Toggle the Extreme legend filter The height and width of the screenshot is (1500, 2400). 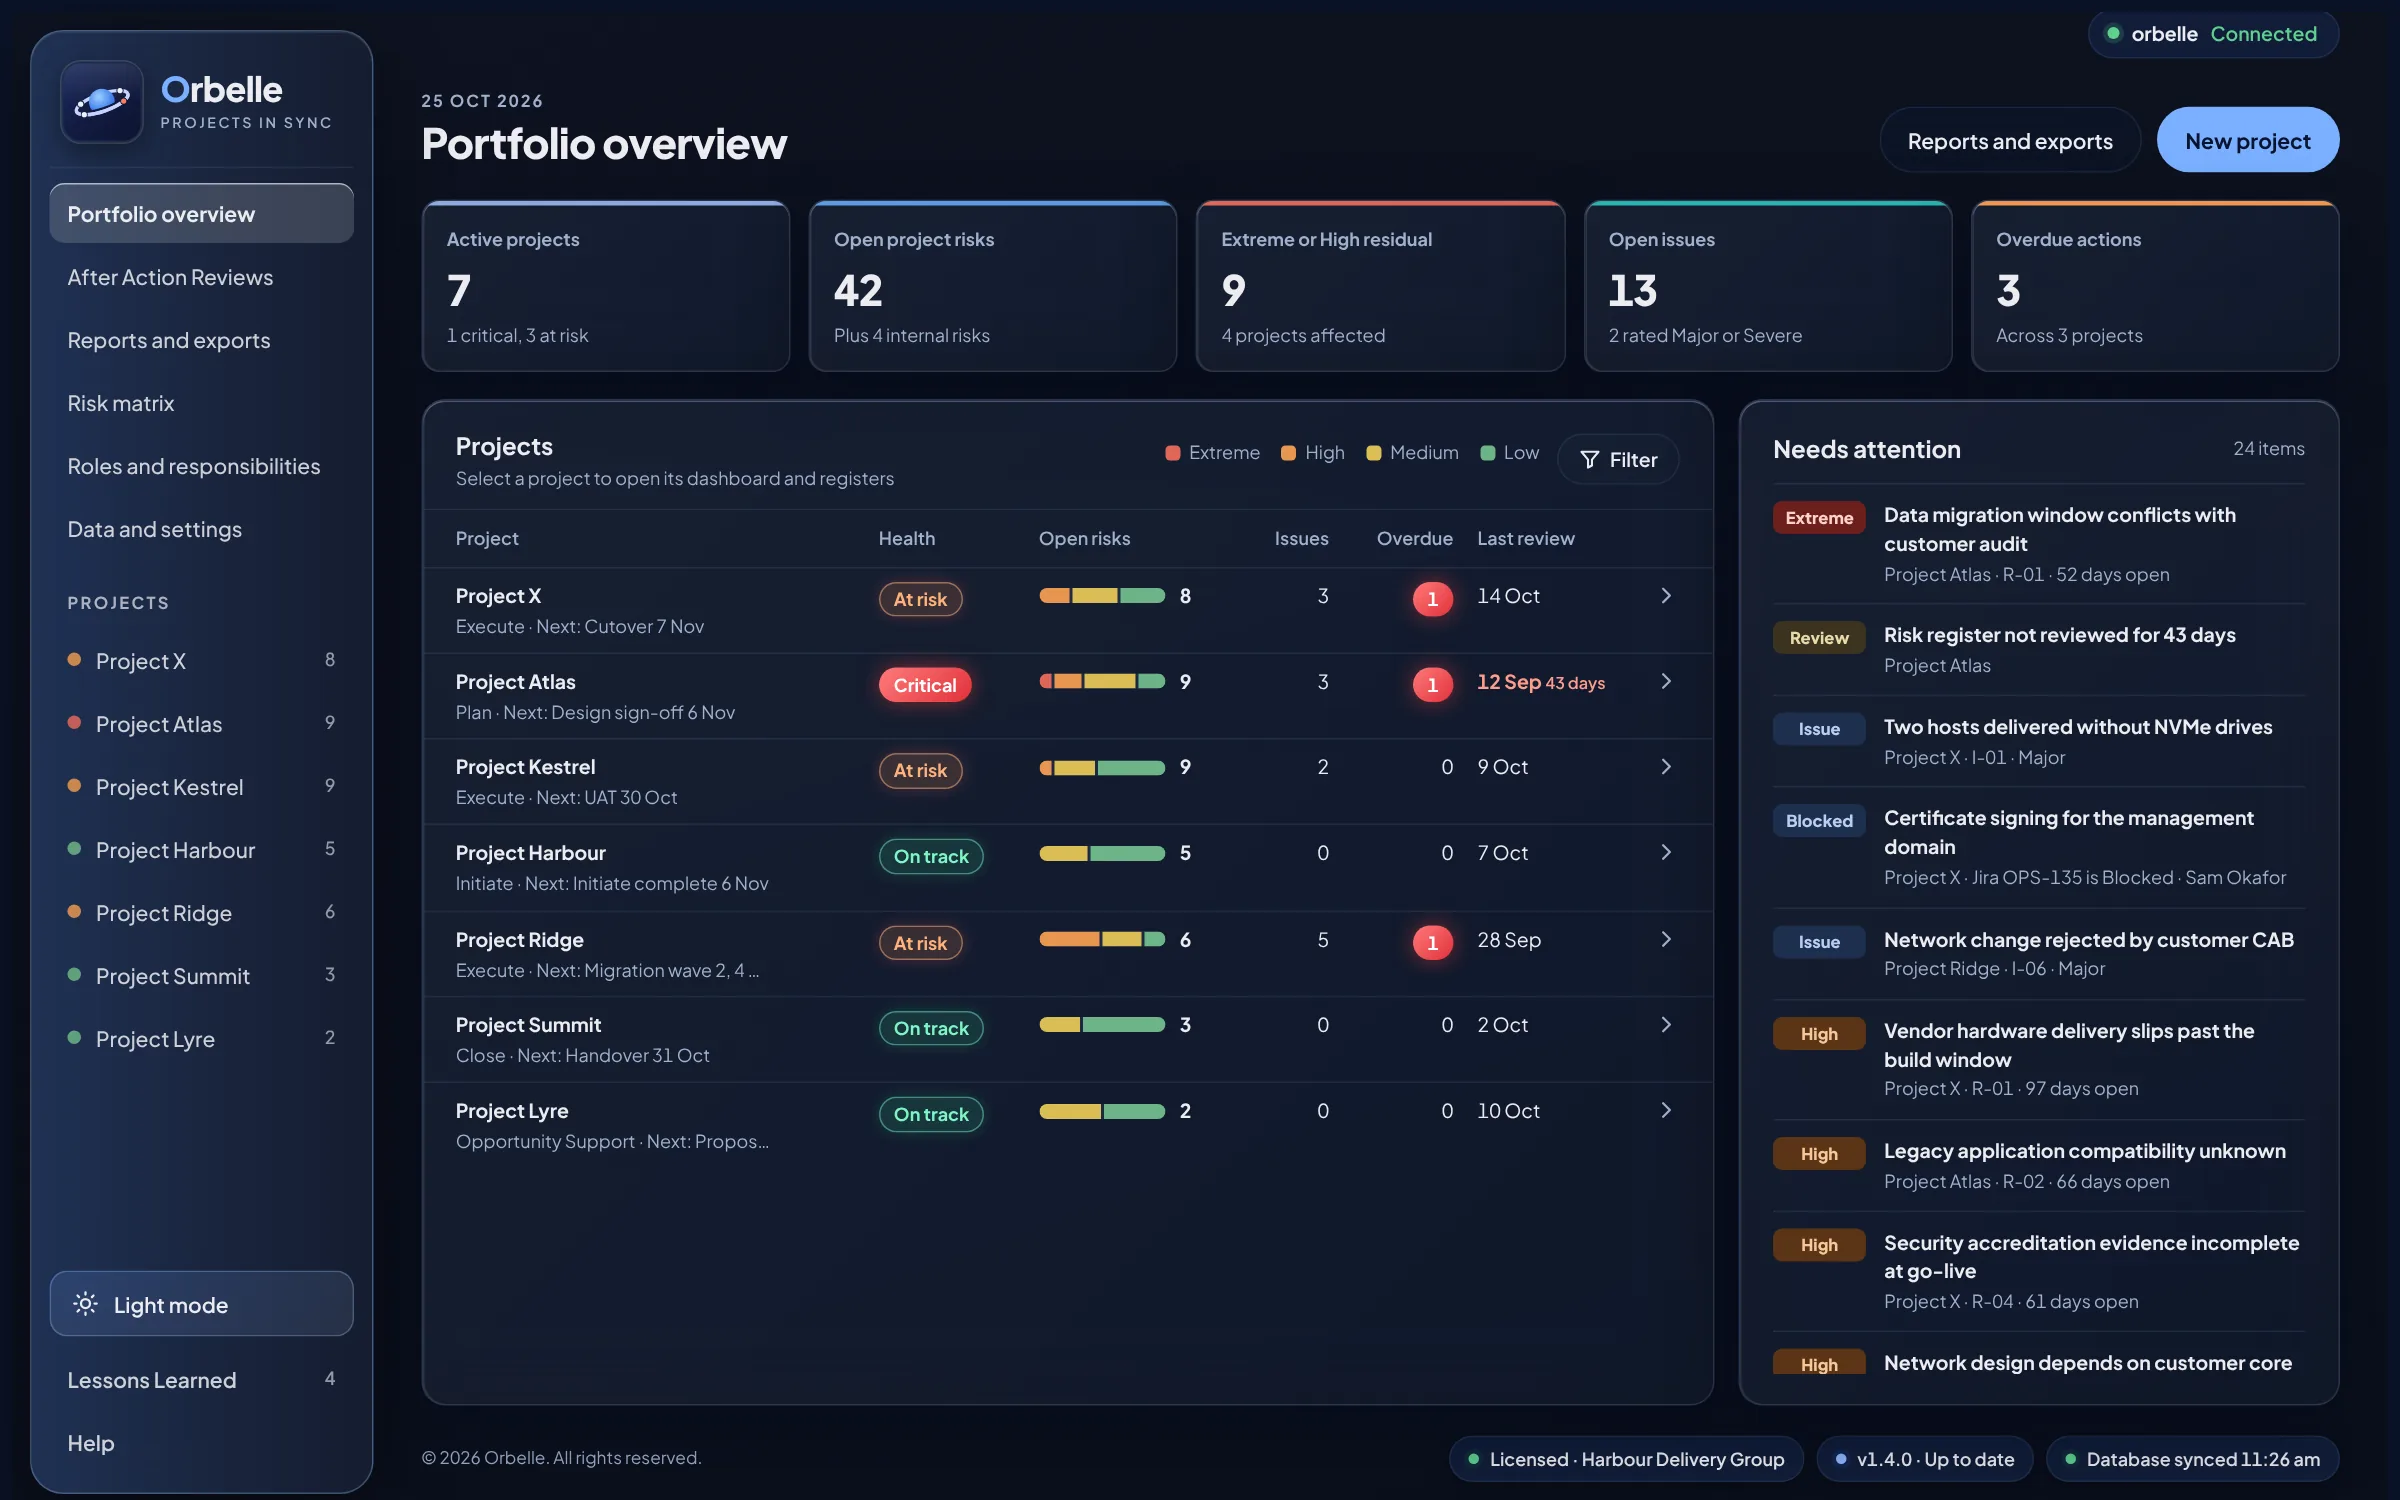1212,453
